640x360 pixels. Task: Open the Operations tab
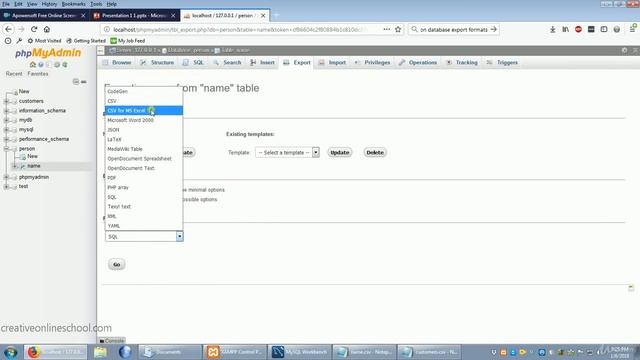[x=418, y=62]
